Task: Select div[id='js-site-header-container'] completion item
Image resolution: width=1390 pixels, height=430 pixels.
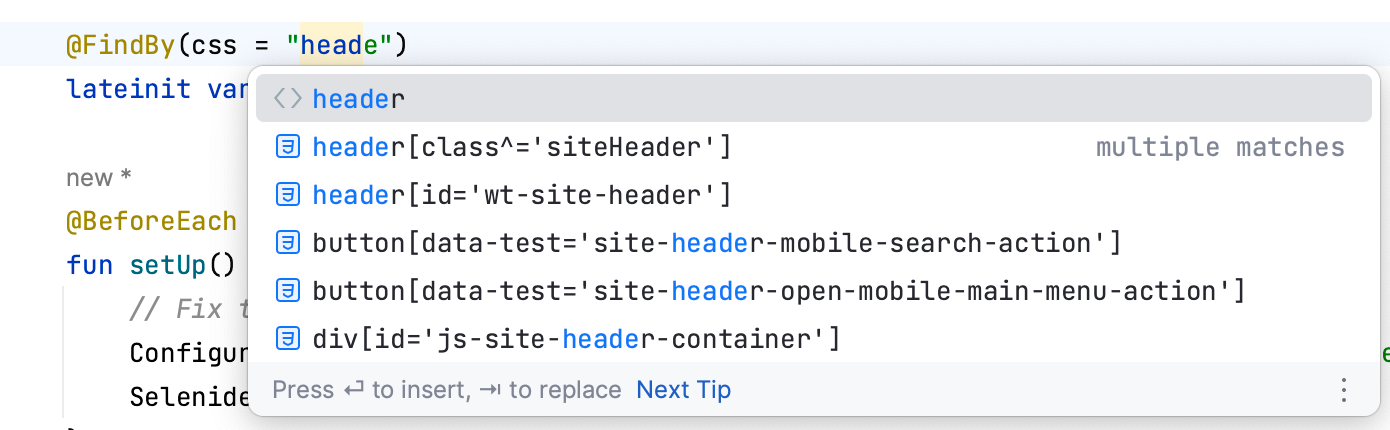Action: point(576,339)
